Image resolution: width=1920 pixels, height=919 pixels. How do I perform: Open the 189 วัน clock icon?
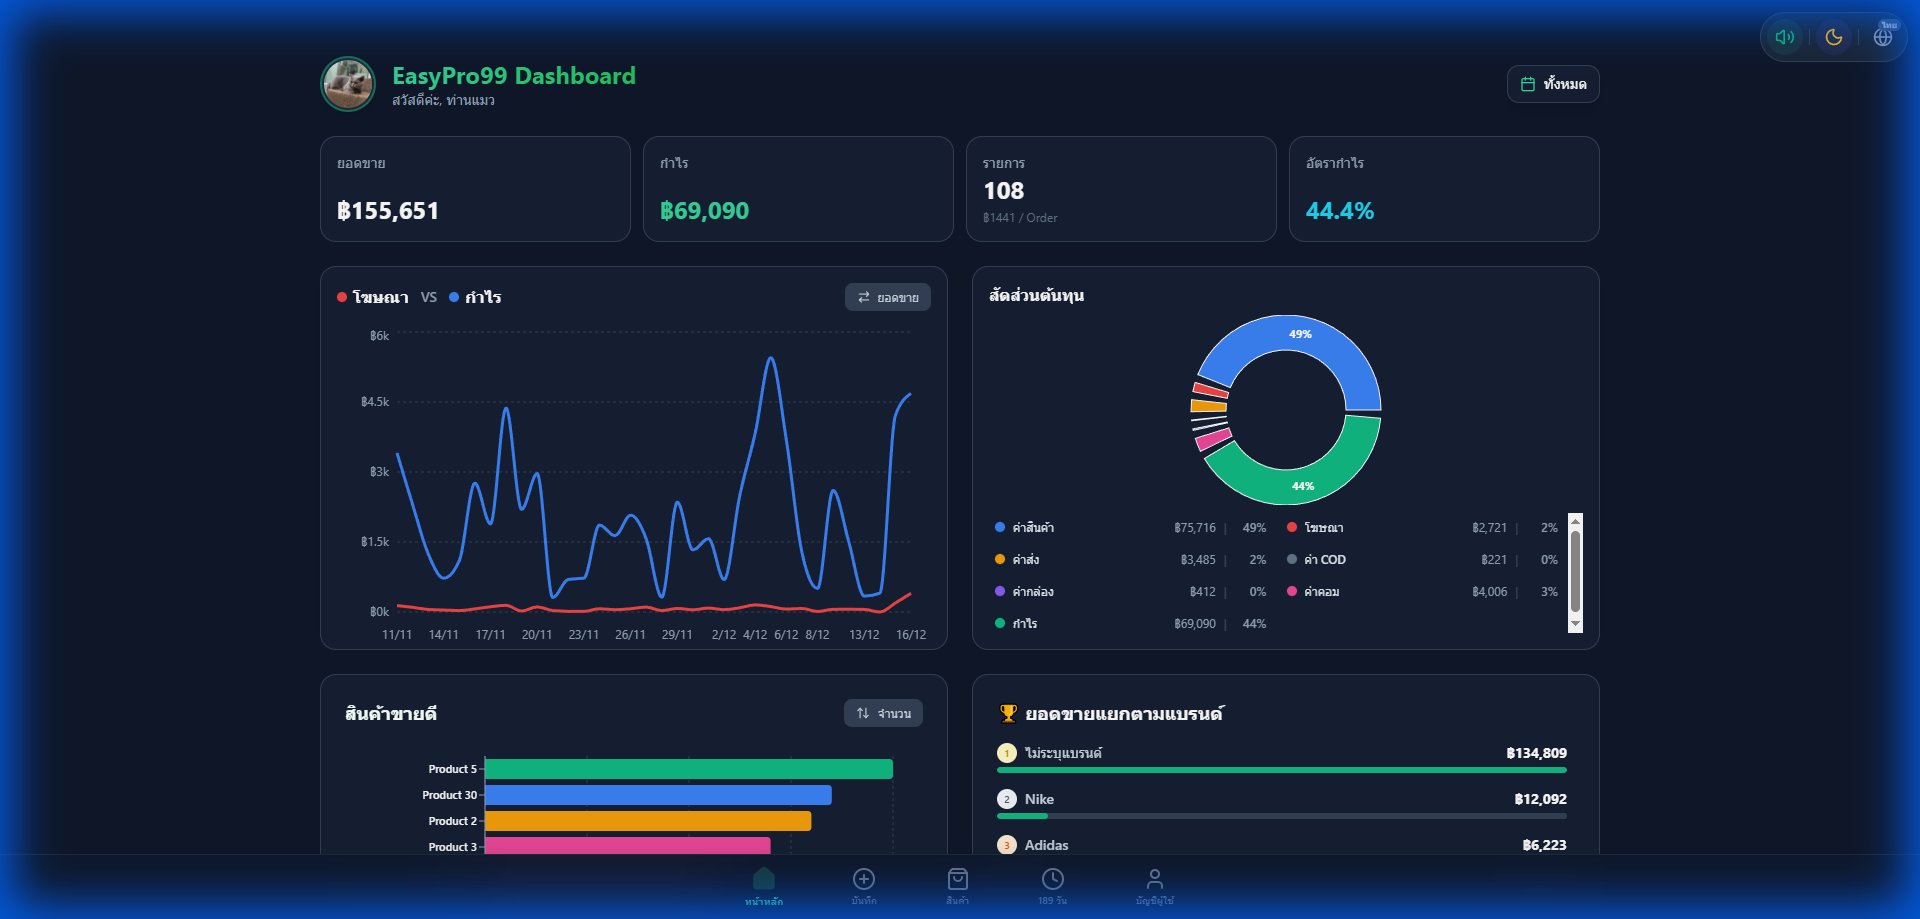tap(1053, 880)
